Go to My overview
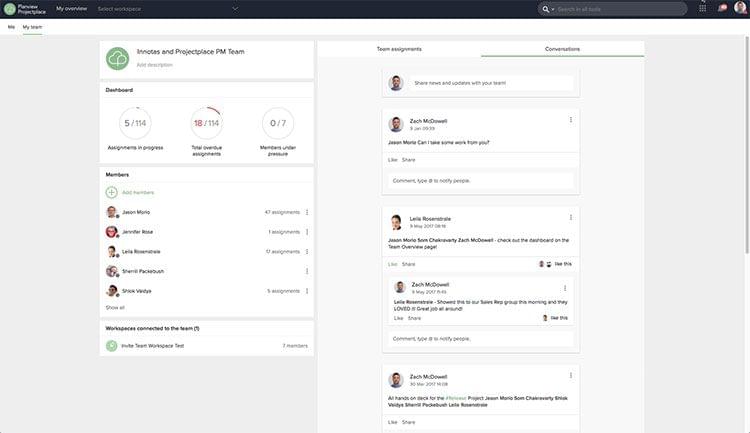This screenshot has height=433, width=750. [72, 9]
